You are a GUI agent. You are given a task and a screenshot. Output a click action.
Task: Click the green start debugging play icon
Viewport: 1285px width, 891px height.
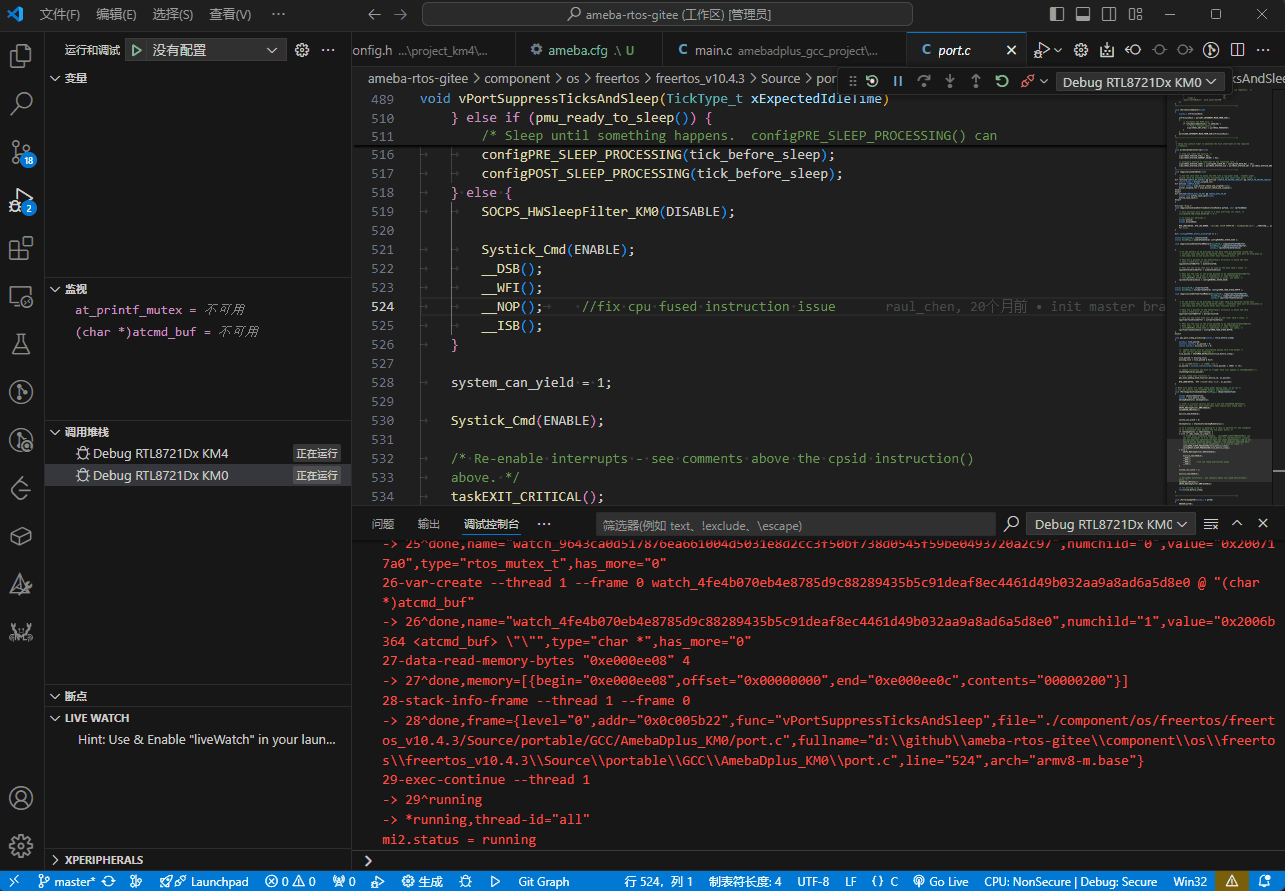click(x=137, y=50)
